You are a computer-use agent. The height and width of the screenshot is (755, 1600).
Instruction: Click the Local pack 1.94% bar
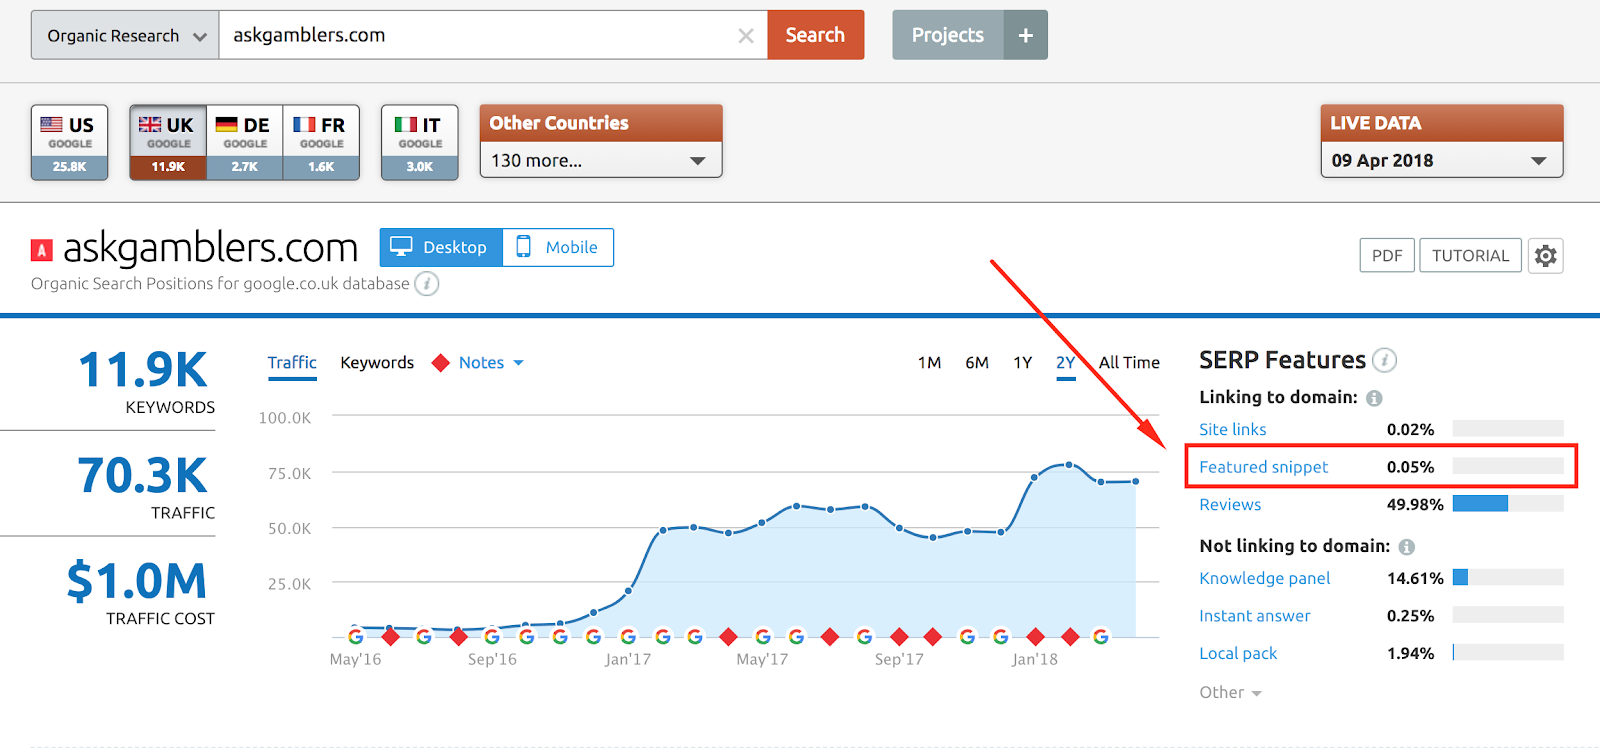tap(1508, 652)
